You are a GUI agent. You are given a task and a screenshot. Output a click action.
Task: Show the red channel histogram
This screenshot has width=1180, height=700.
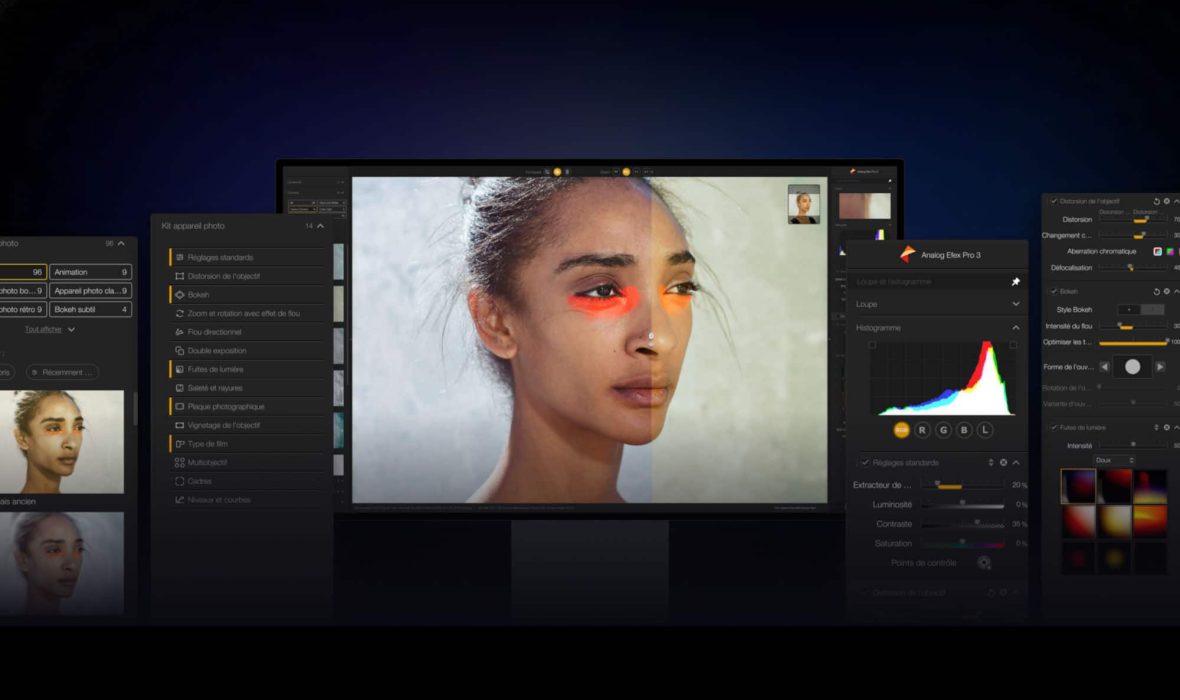(x=922, y=430)
